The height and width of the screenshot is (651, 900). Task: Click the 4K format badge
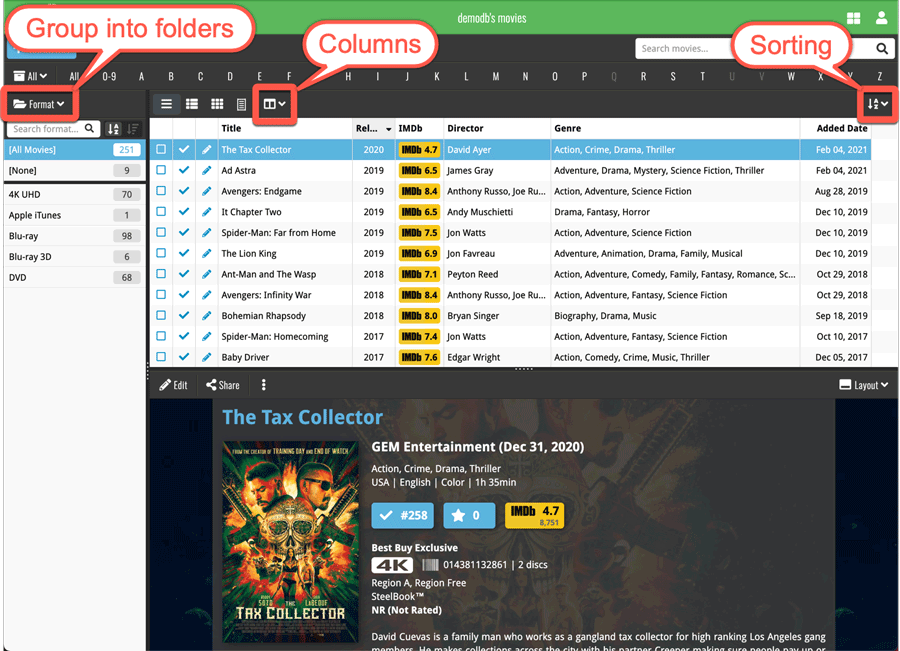tap(392, 565)
